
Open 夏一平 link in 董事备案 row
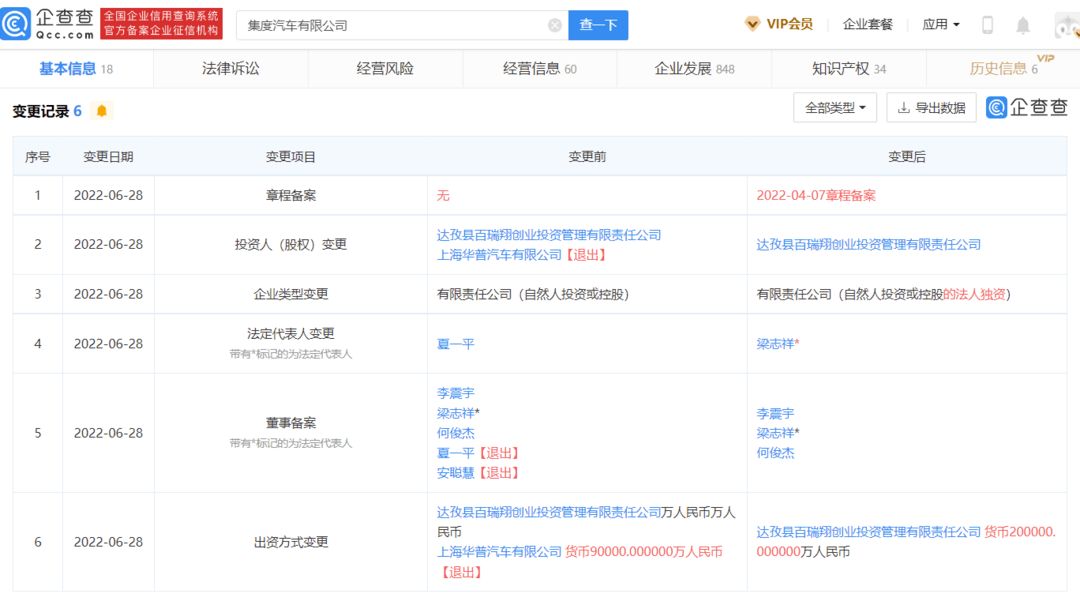(455, 453)
